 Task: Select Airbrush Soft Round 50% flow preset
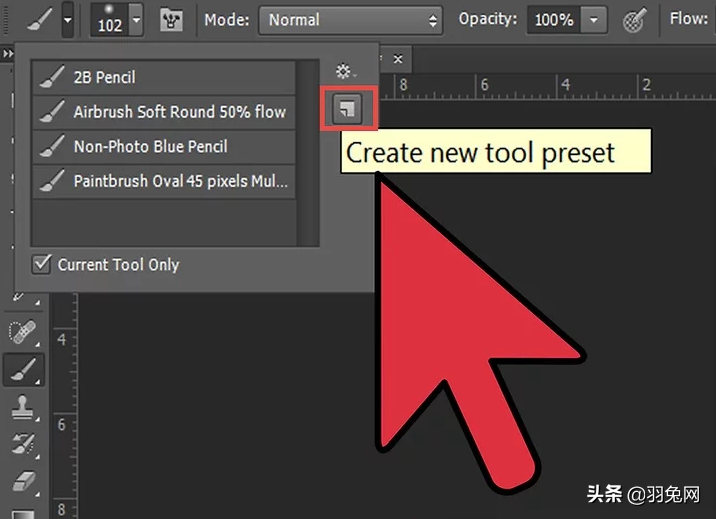click(x=164, y=112)
